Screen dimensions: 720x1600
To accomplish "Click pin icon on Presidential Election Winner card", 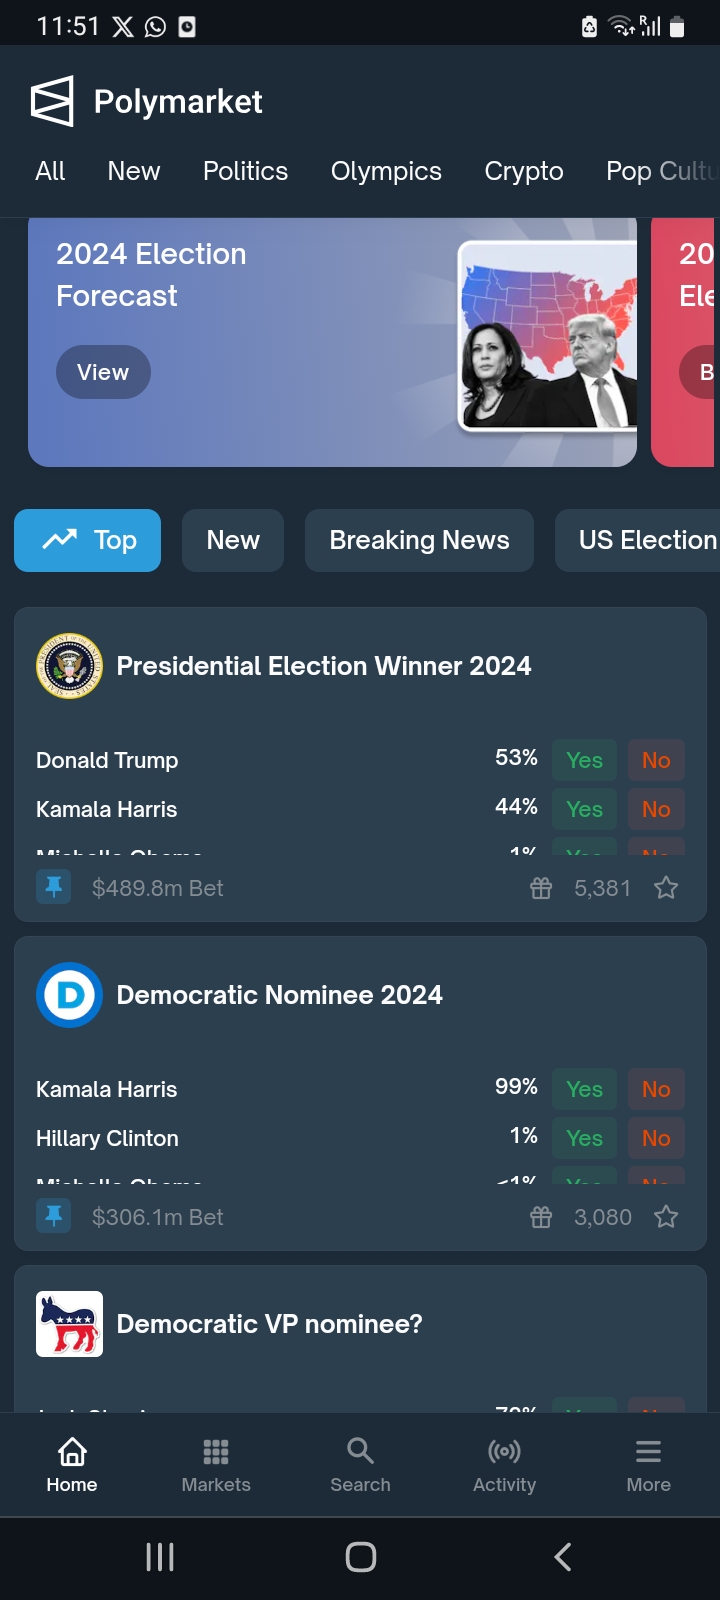I will 54,887.
